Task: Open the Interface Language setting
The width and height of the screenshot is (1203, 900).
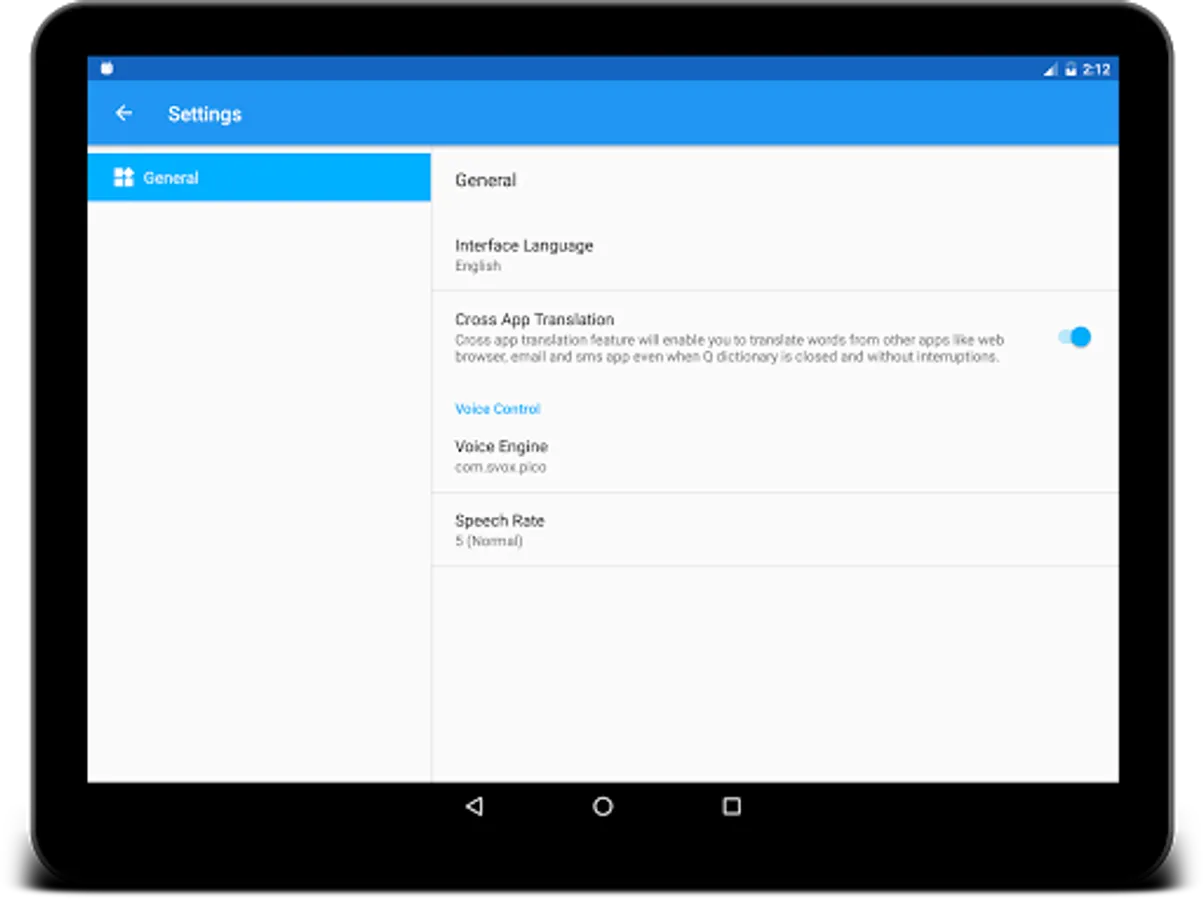Action: point(775,255)
